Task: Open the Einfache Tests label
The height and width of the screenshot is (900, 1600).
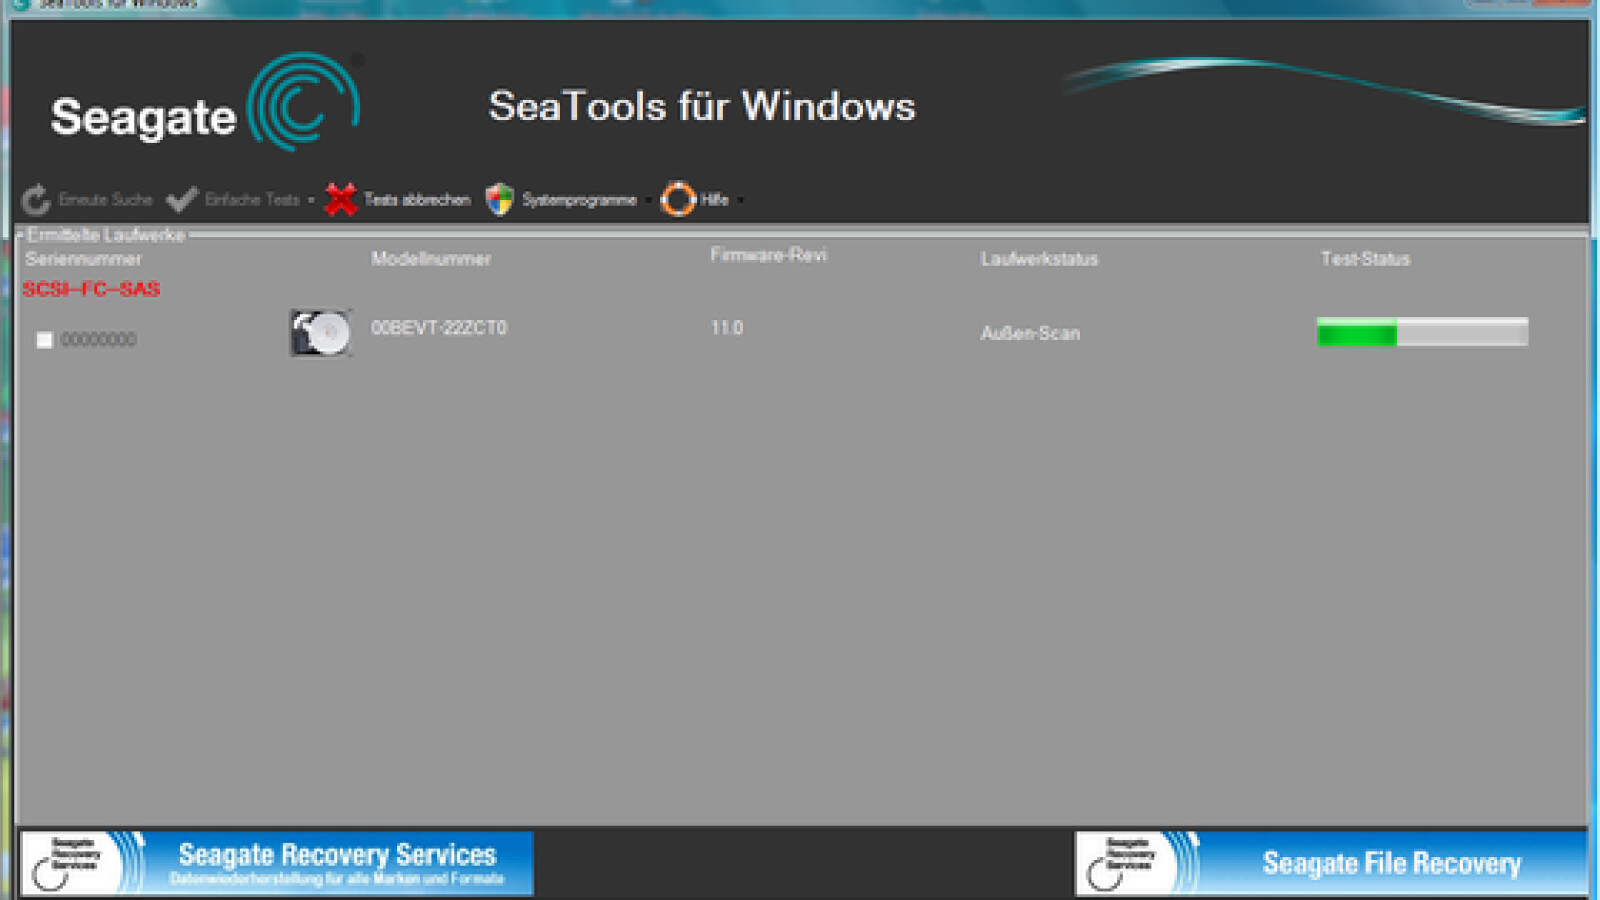Action: [252, 200]
